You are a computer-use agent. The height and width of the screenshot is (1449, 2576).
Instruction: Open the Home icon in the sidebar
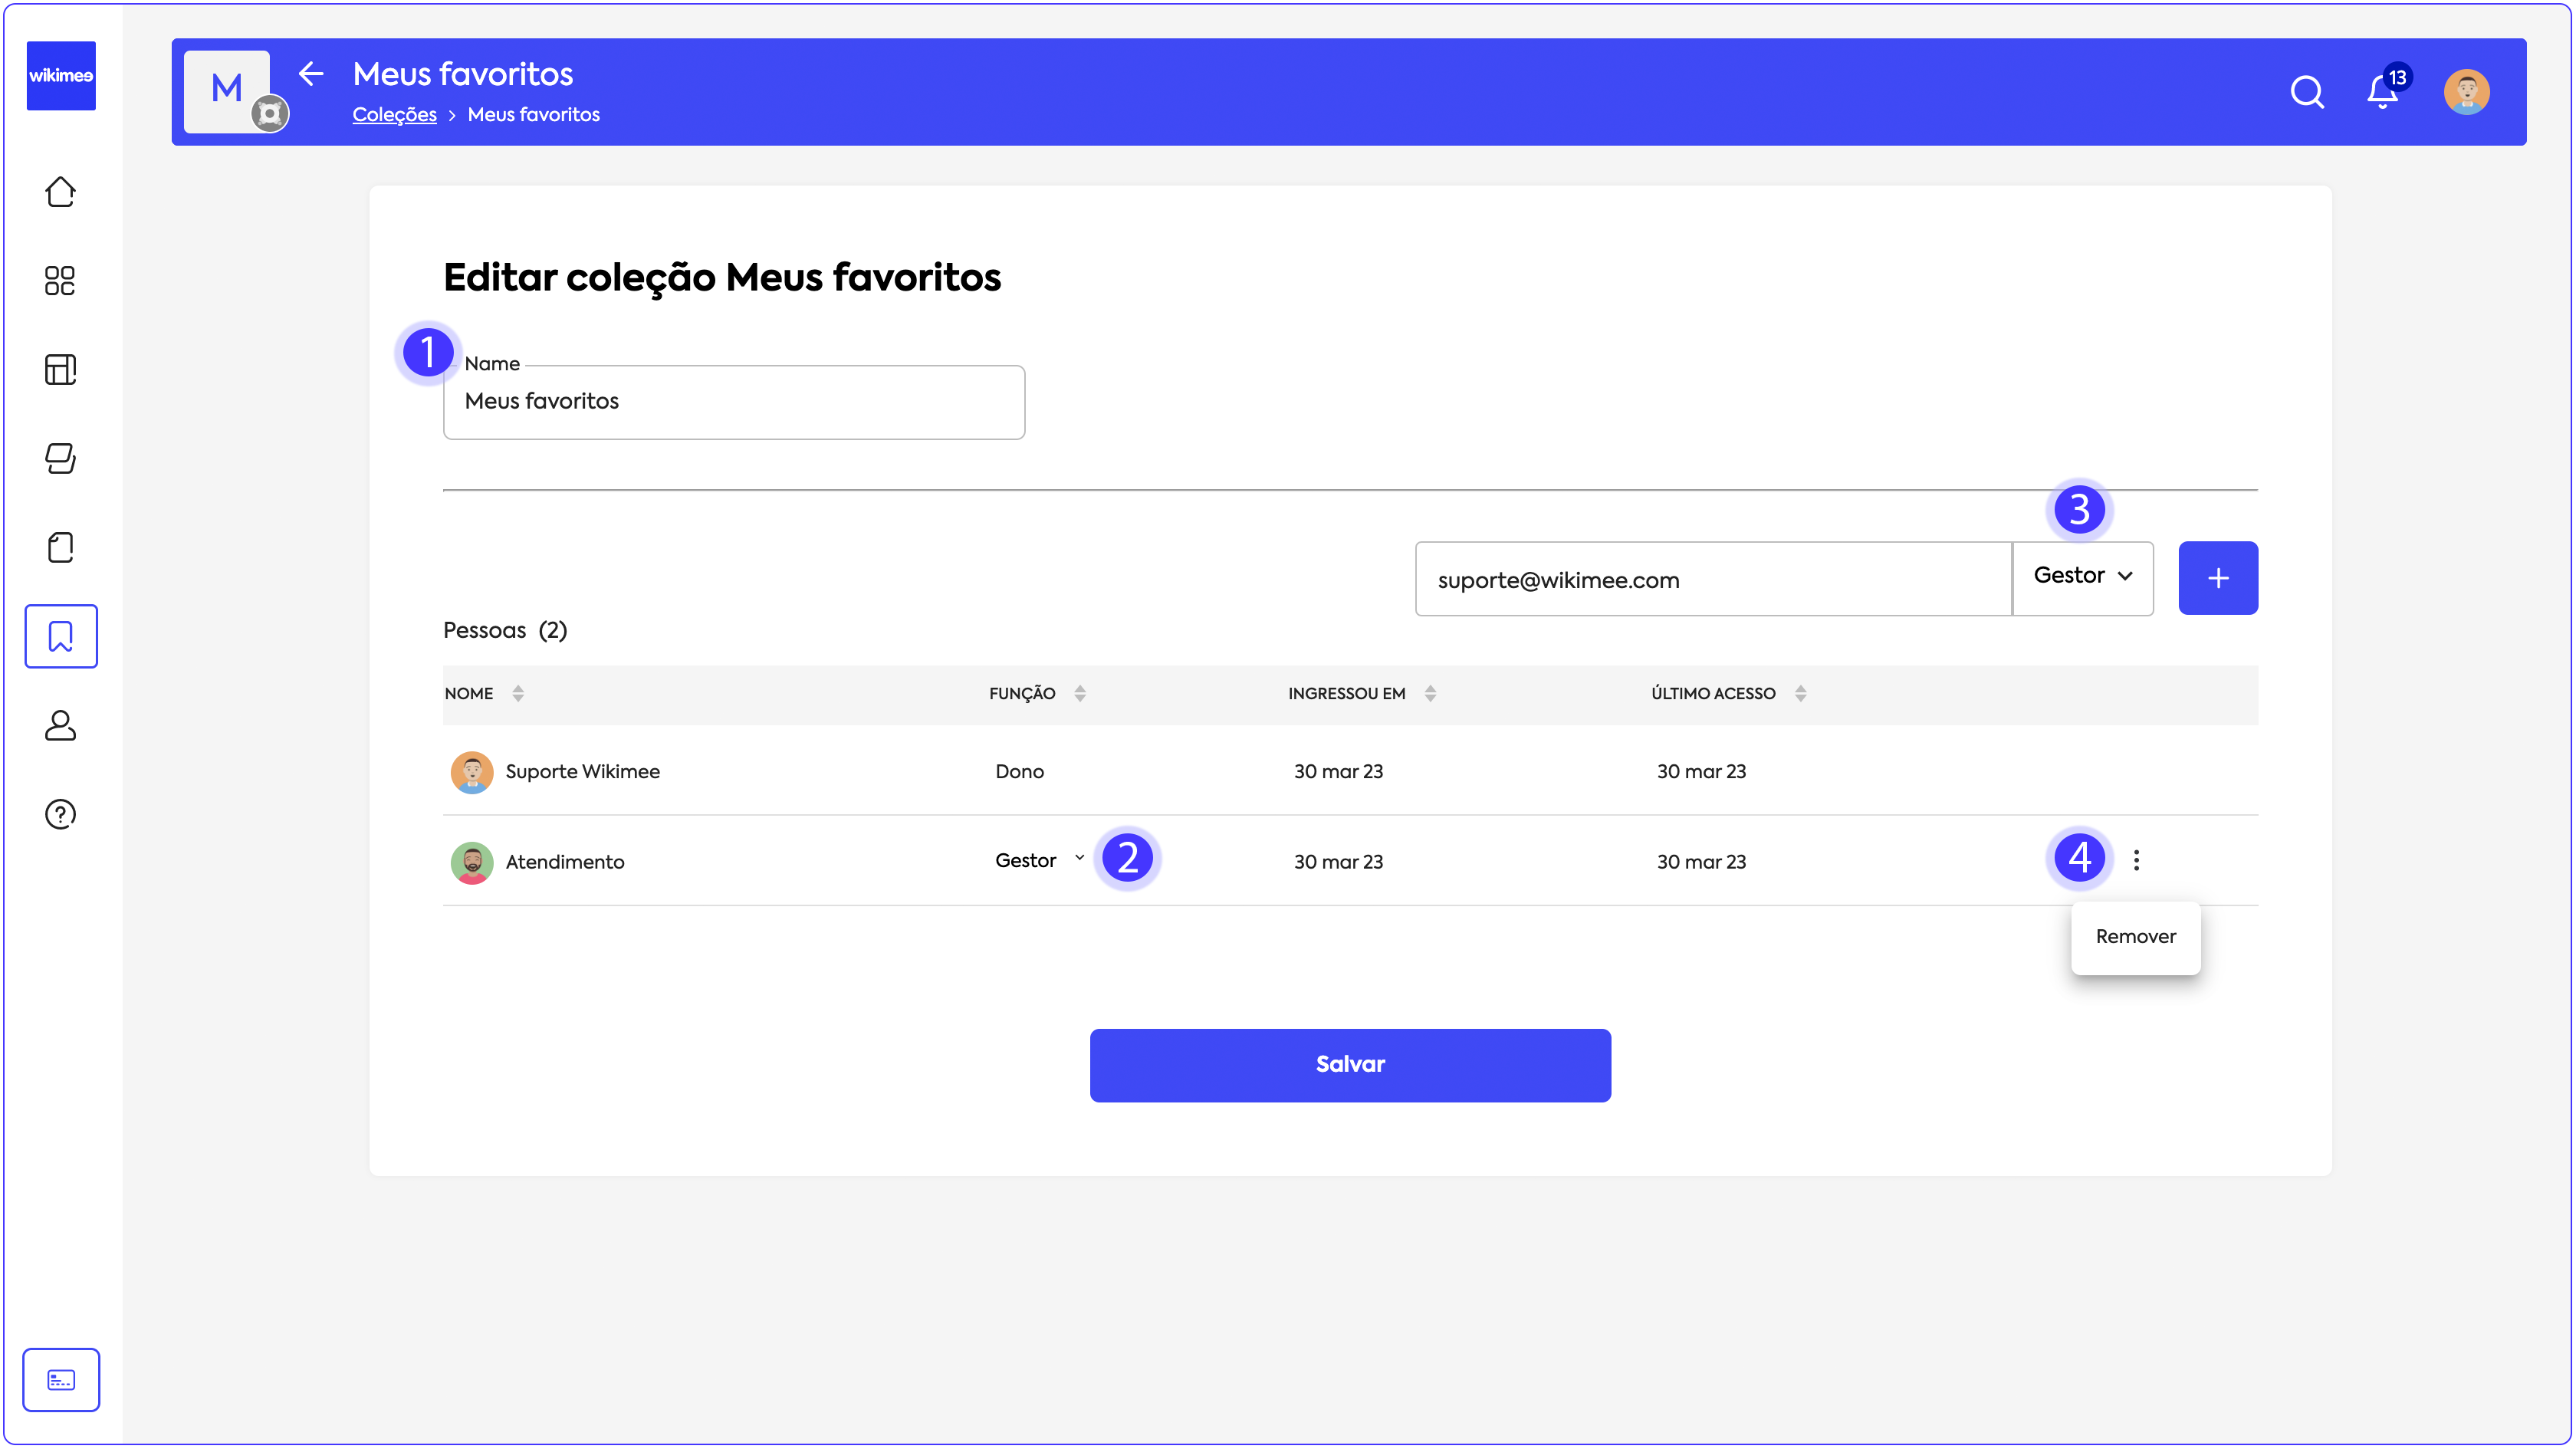[x=60, y=192]
